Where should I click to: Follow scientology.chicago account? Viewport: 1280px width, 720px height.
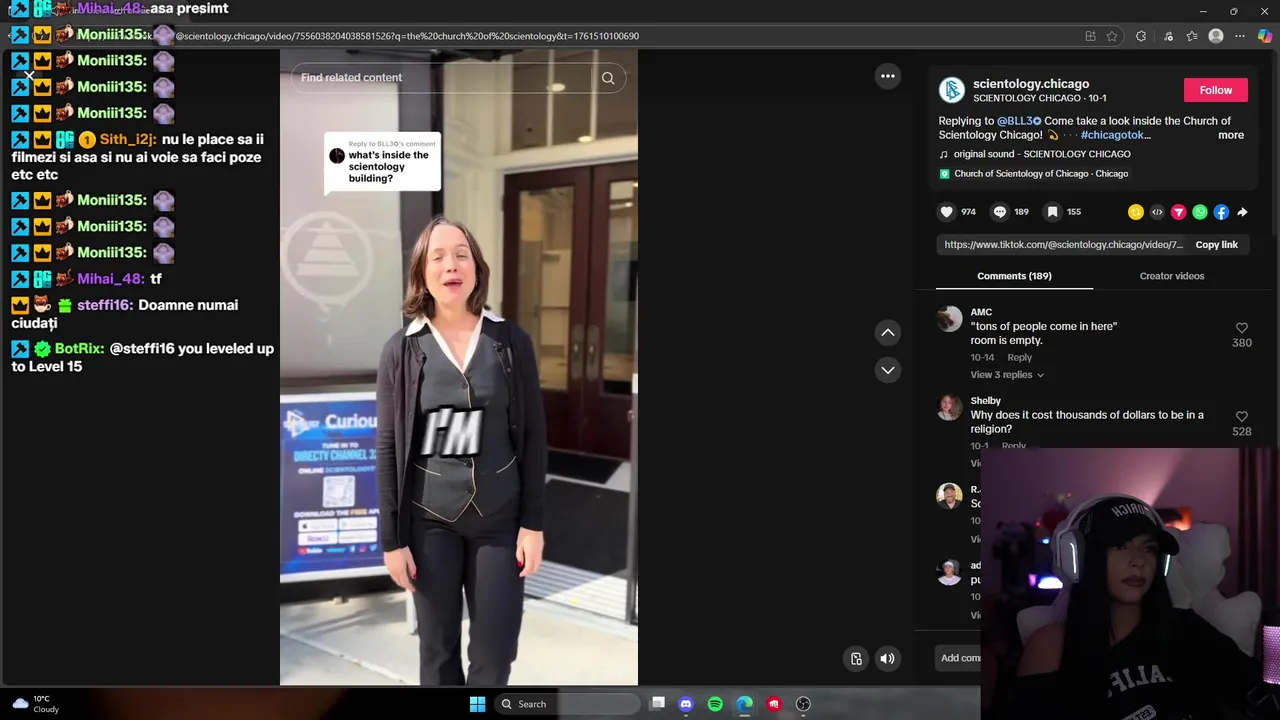[1215, 90]
